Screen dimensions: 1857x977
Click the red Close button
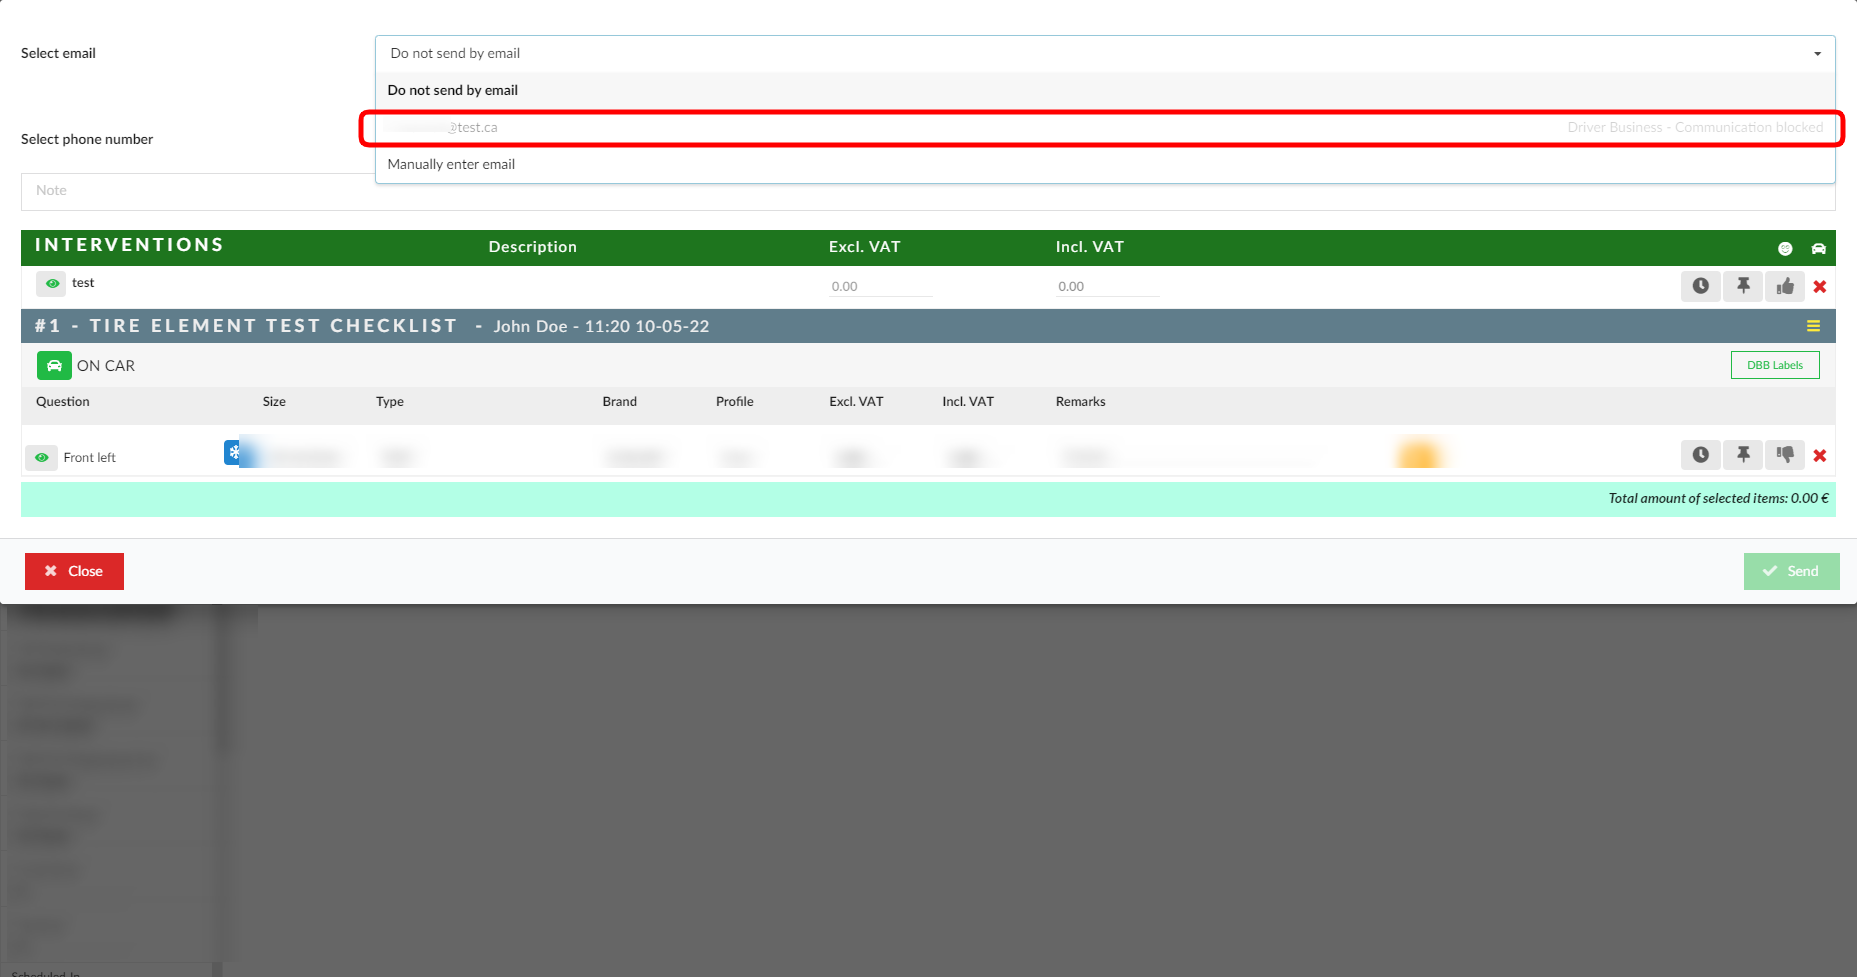tap(74, 571)
